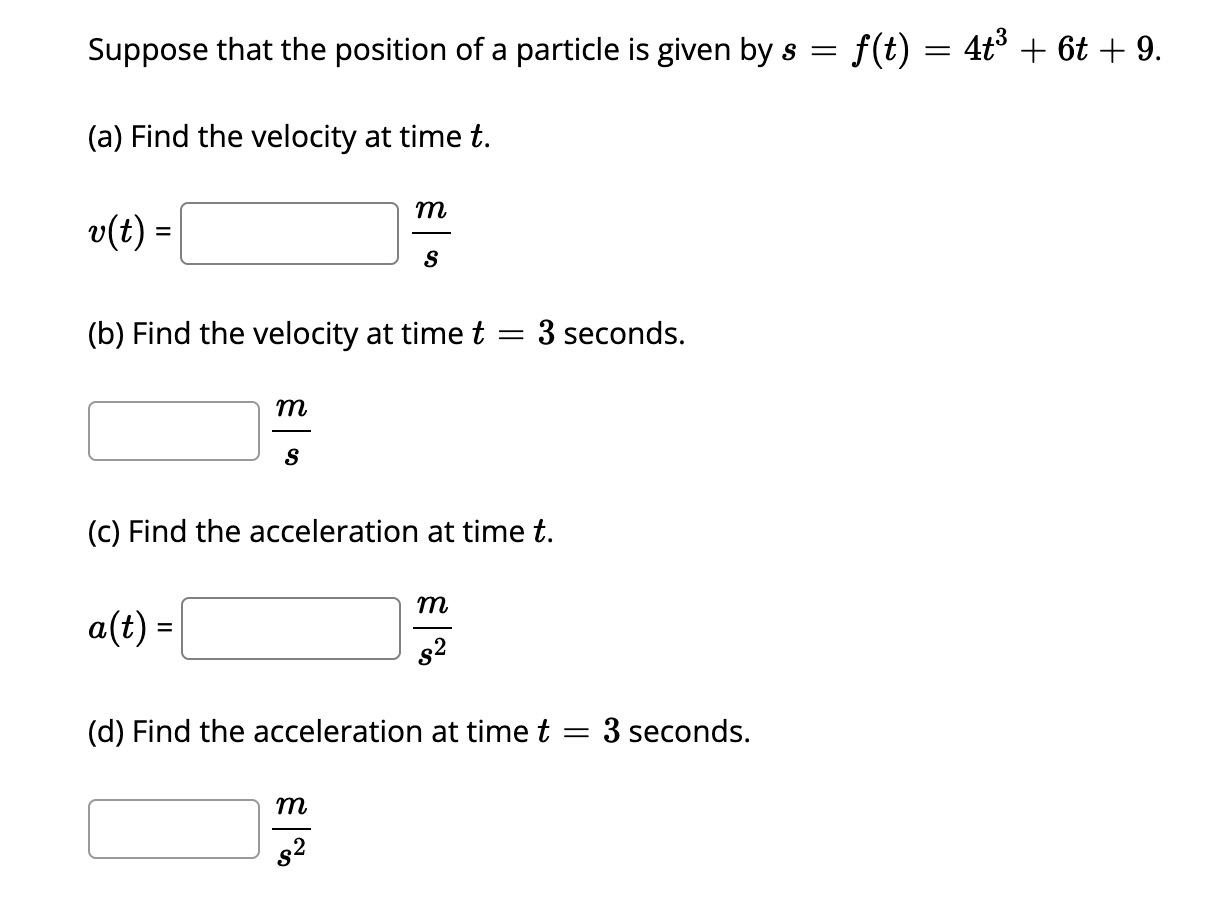
Task: Click the m/s unit in part (b)
Action: 291,430
